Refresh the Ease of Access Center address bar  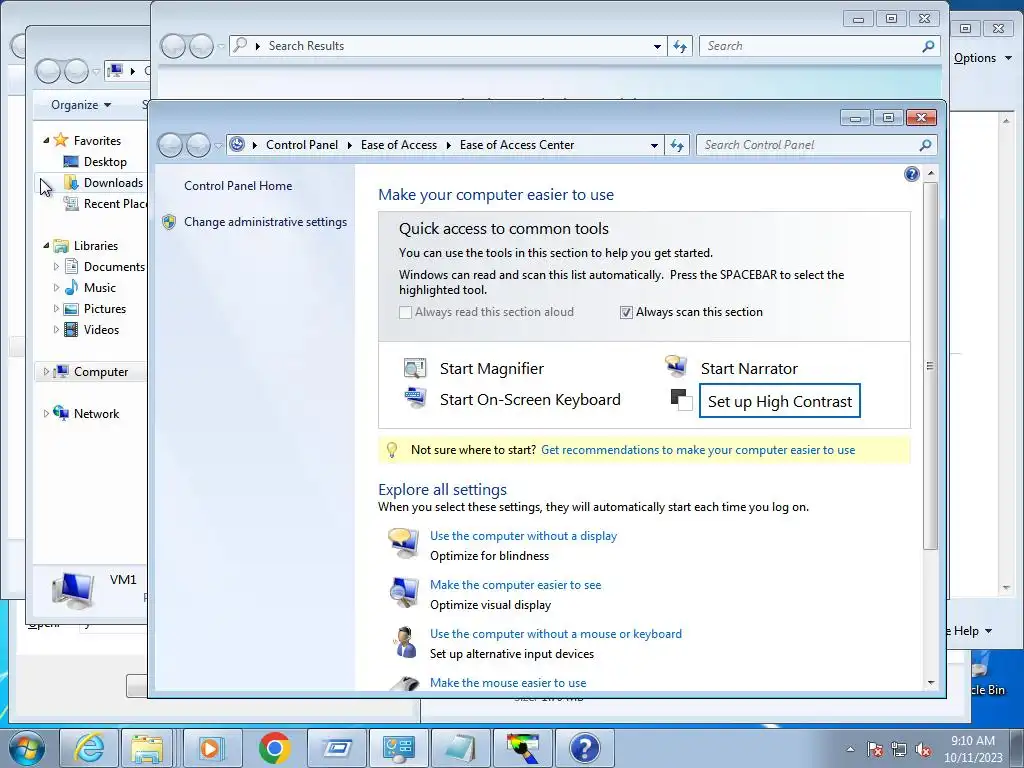(677, 145)
